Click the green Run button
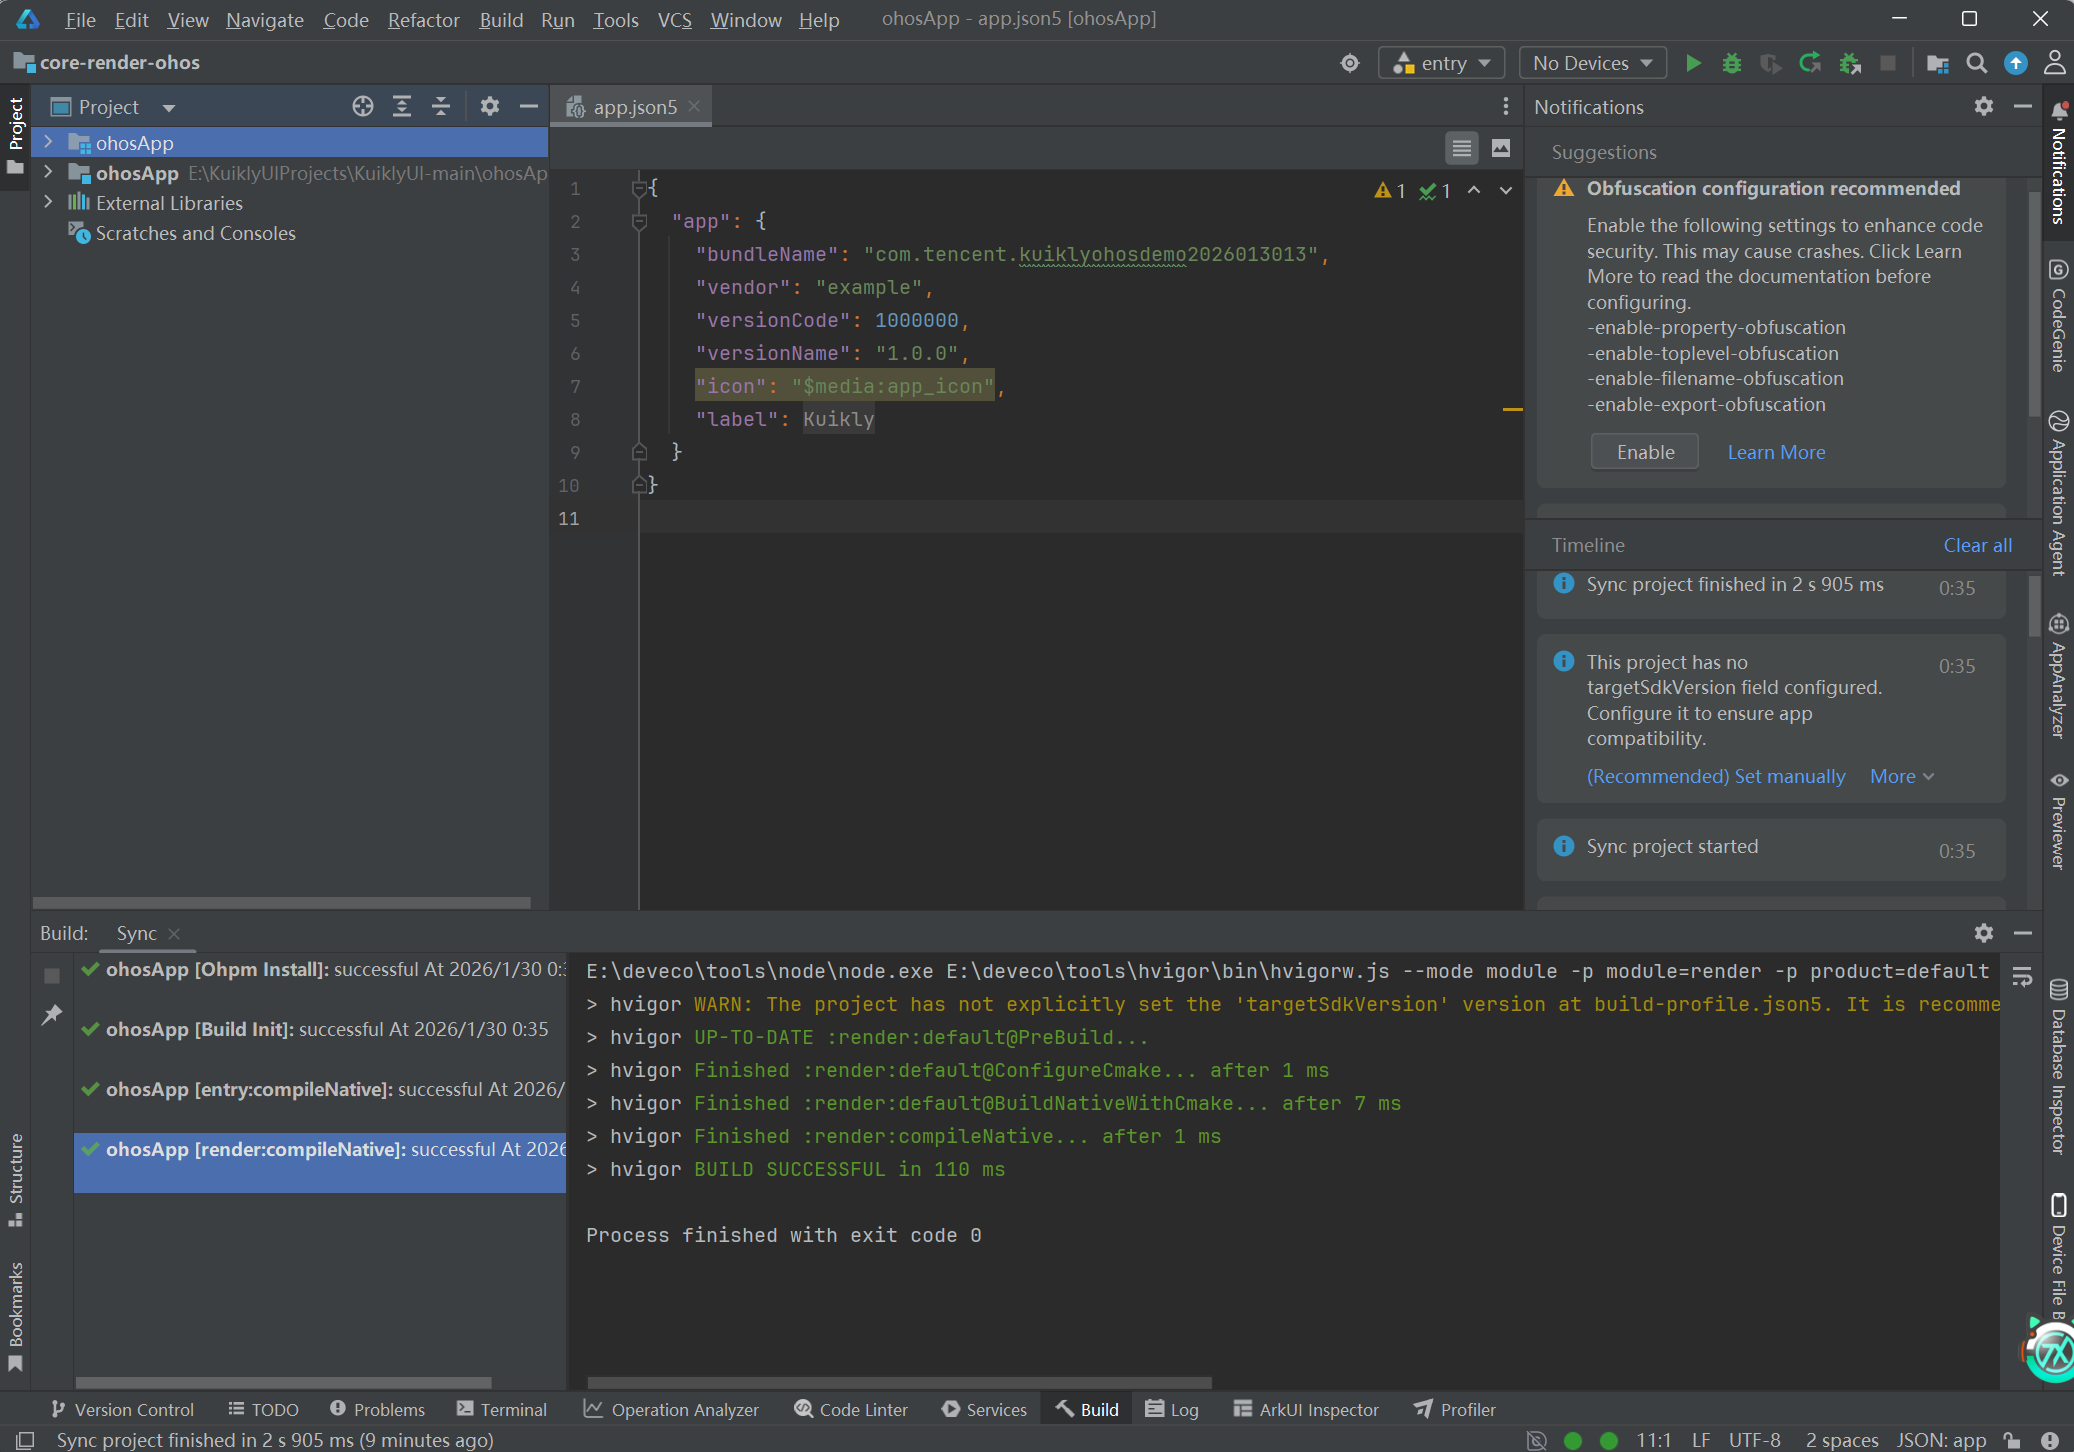 [1693, 63]
